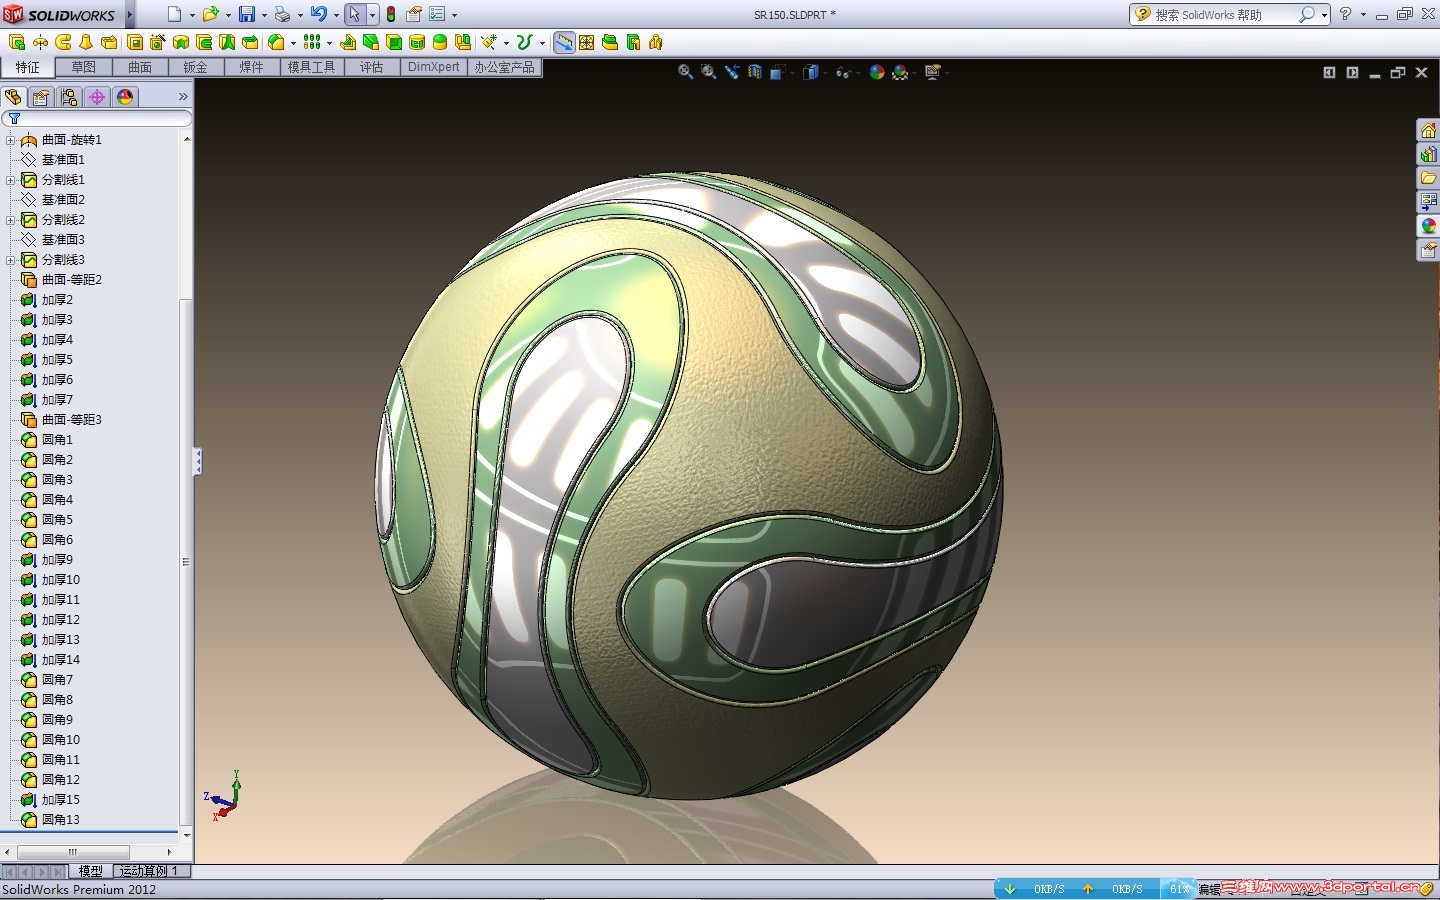Screen dimensions: 1440x900
Task: Open the View Settings monitor icon
Action: point(933,72)
